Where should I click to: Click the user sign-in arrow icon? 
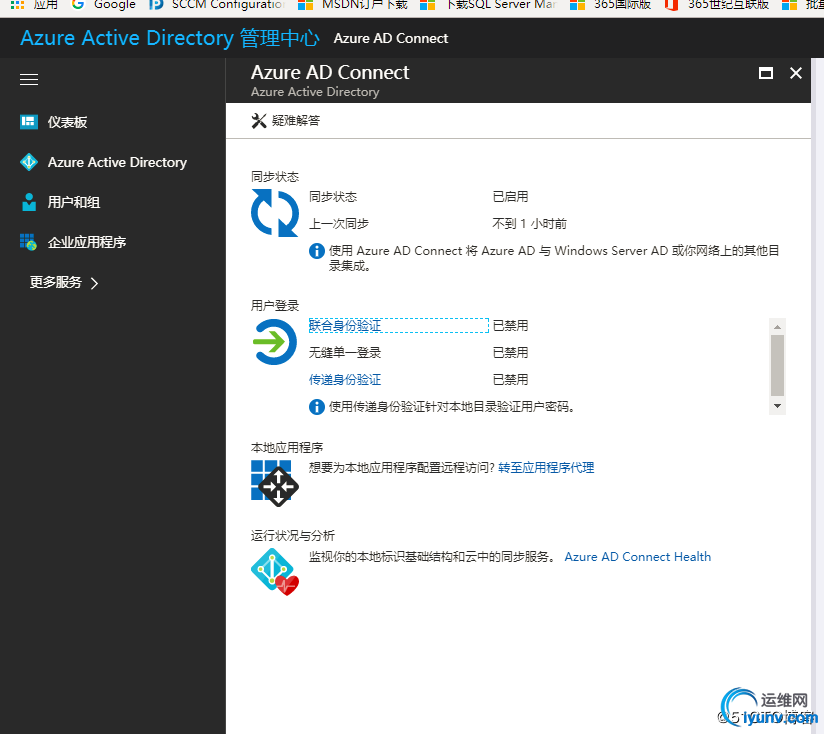275,342
